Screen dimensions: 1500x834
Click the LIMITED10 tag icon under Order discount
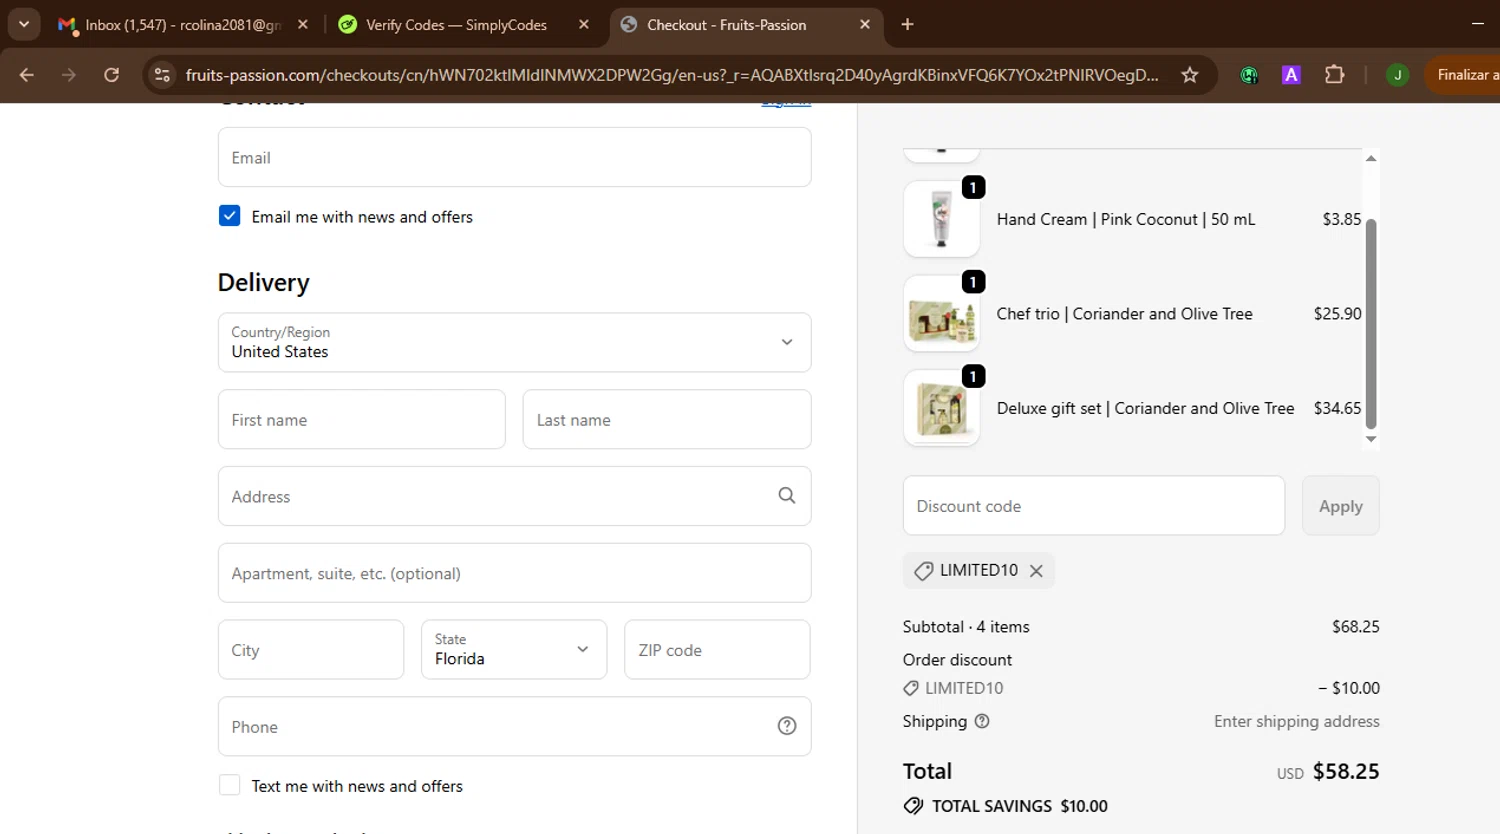(911, 688)
